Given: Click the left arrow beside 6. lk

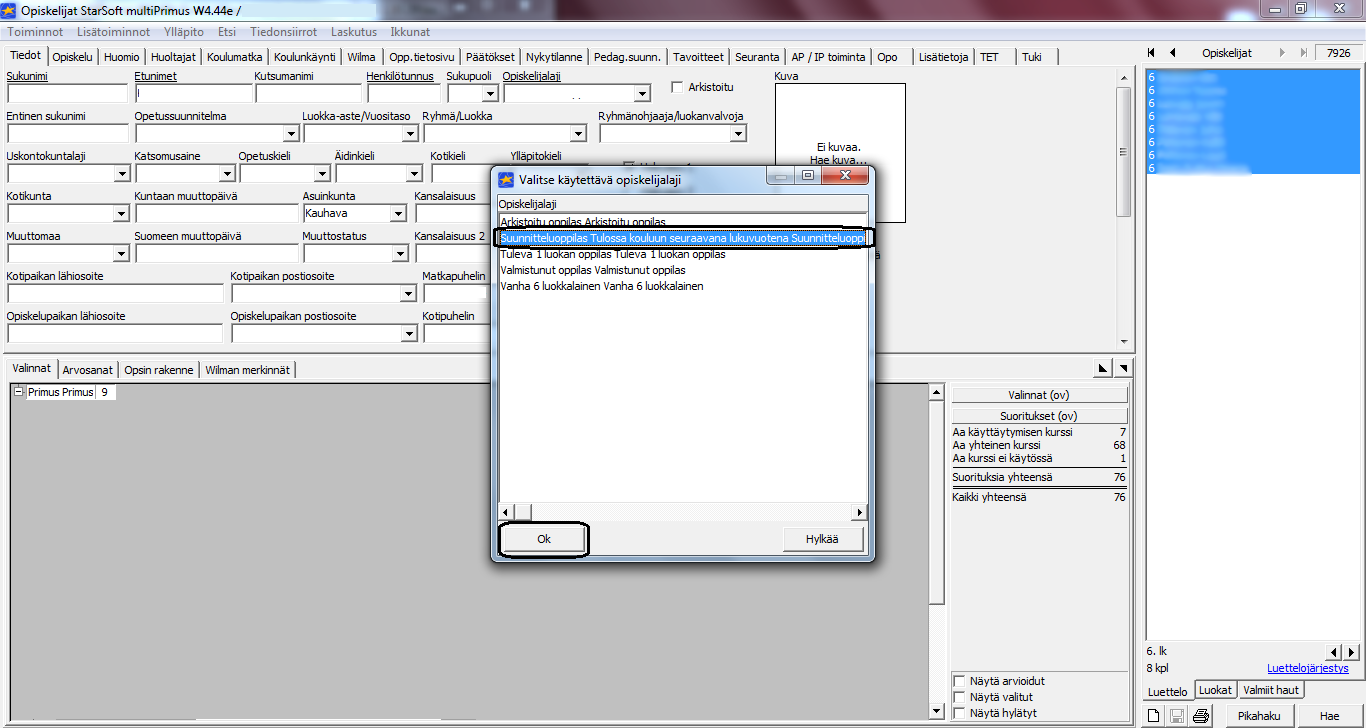Looking at the screenshot, I should [x=1334, y=652].
